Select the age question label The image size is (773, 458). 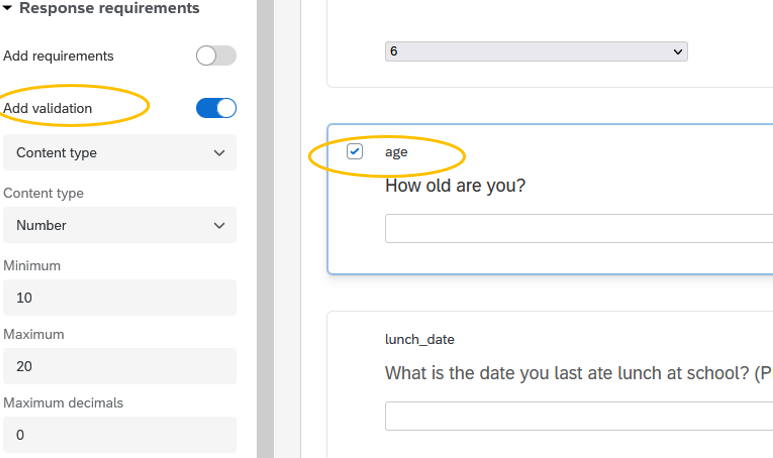(x=396, y=152)
